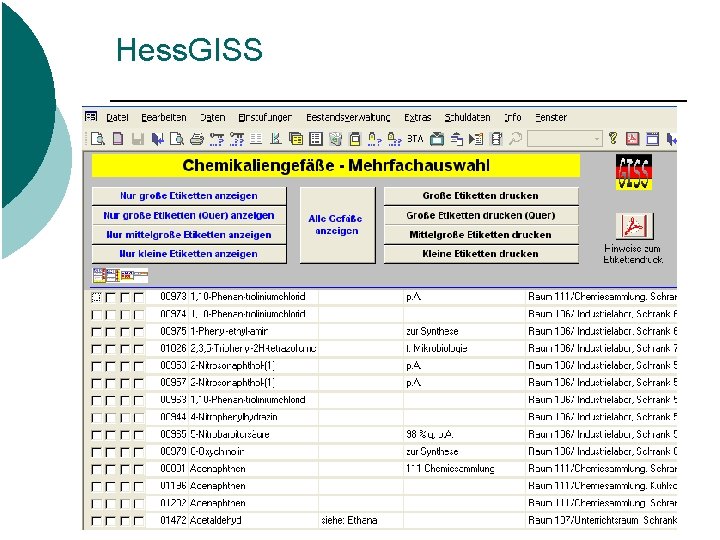Click the f. Mikrobiologie cell

(464, 349)
